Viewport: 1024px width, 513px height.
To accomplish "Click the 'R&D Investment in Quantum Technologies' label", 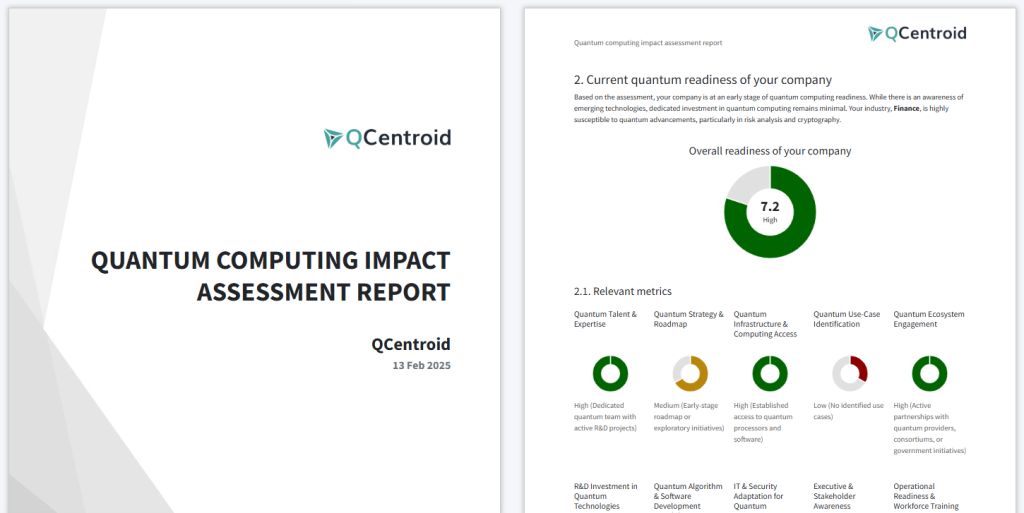I will tap(606, 496).
